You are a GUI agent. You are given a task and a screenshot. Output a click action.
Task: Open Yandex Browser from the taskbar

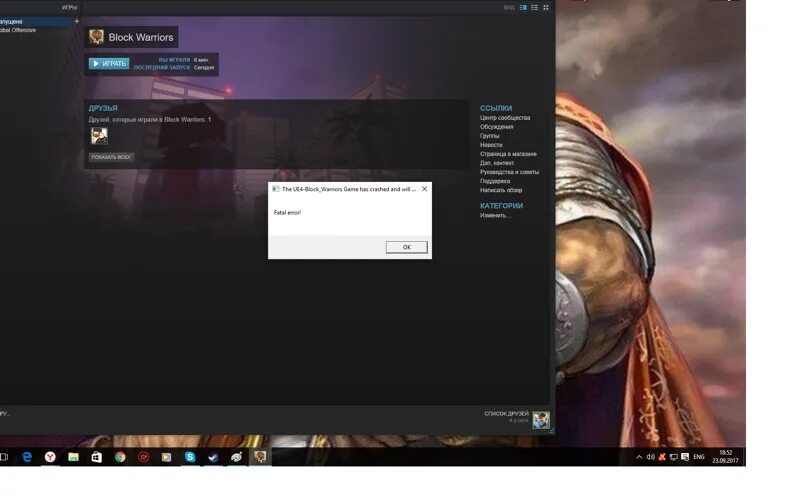pos(50,457)
